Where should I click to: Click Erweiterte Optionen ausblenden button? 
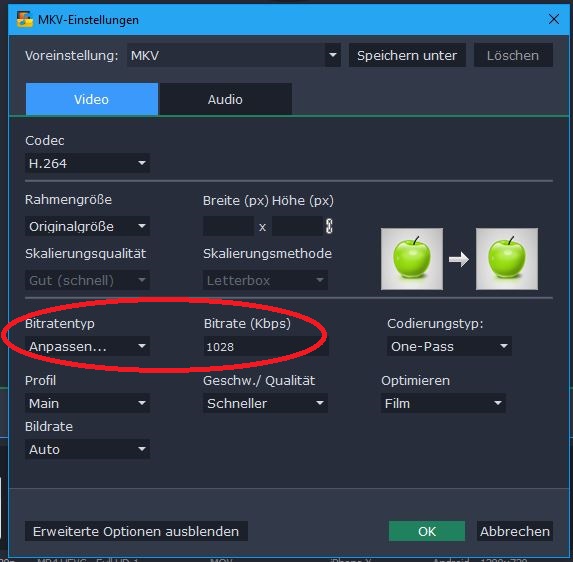point(136,531)
